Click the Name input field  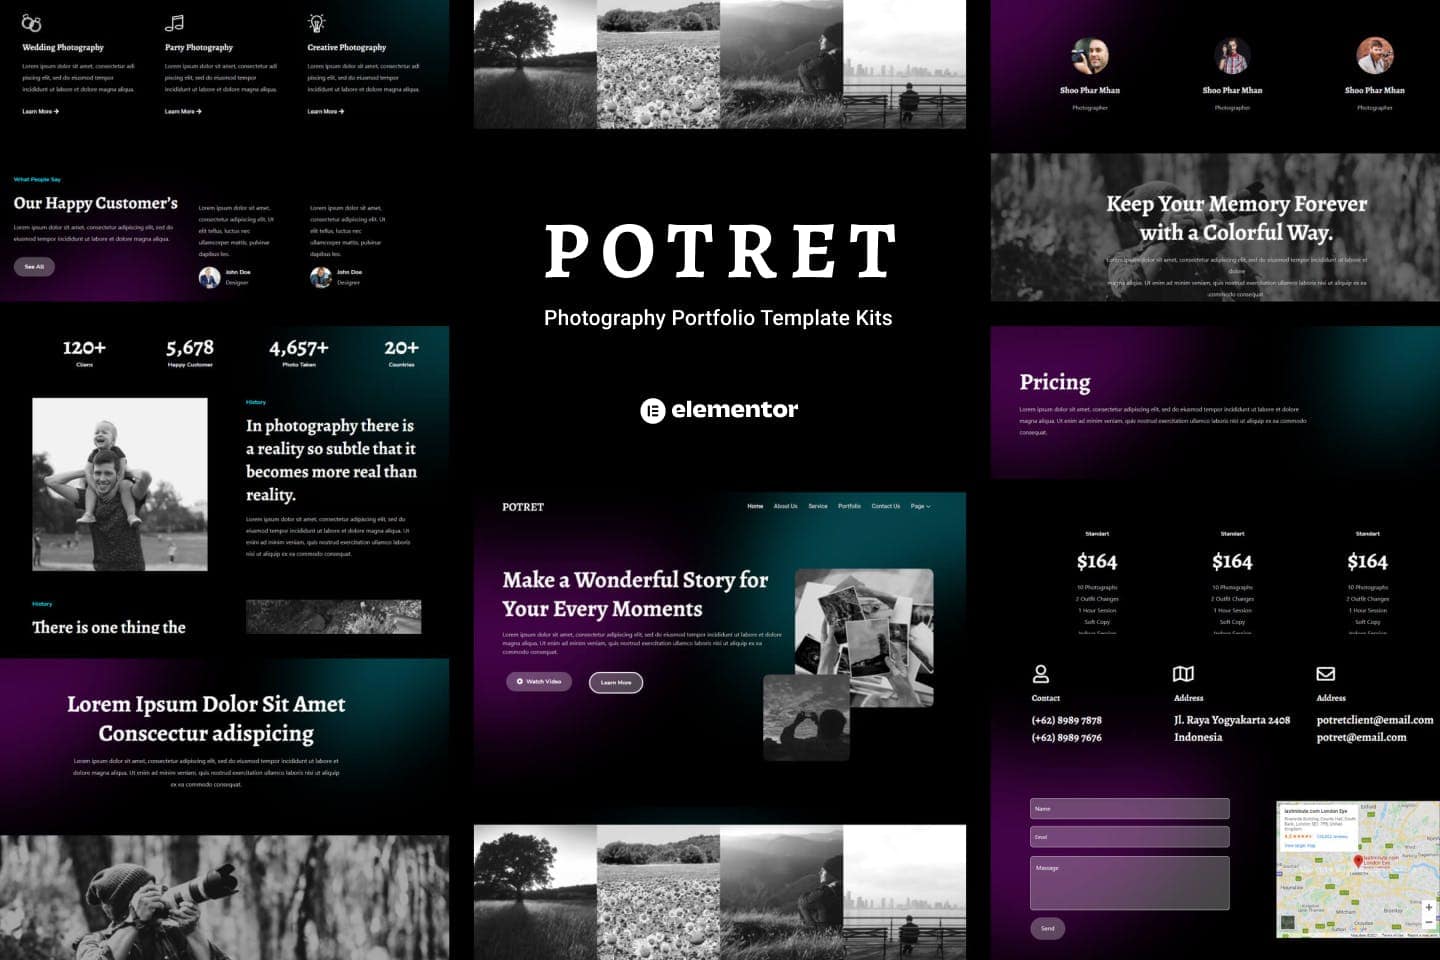(x=1129, y=808)
